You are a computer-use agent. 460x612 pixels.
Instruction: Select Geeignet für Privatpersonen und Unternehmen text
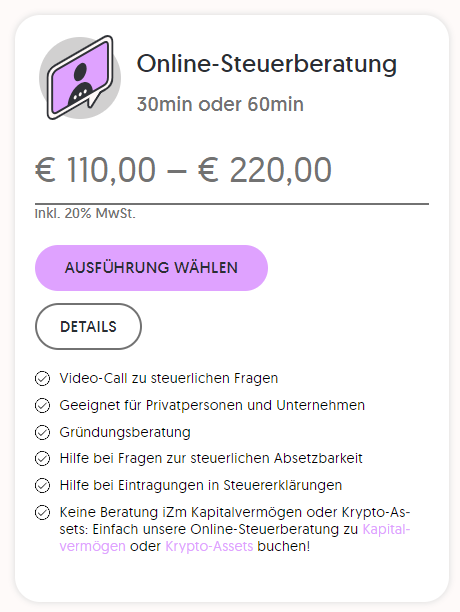[212, 405]
